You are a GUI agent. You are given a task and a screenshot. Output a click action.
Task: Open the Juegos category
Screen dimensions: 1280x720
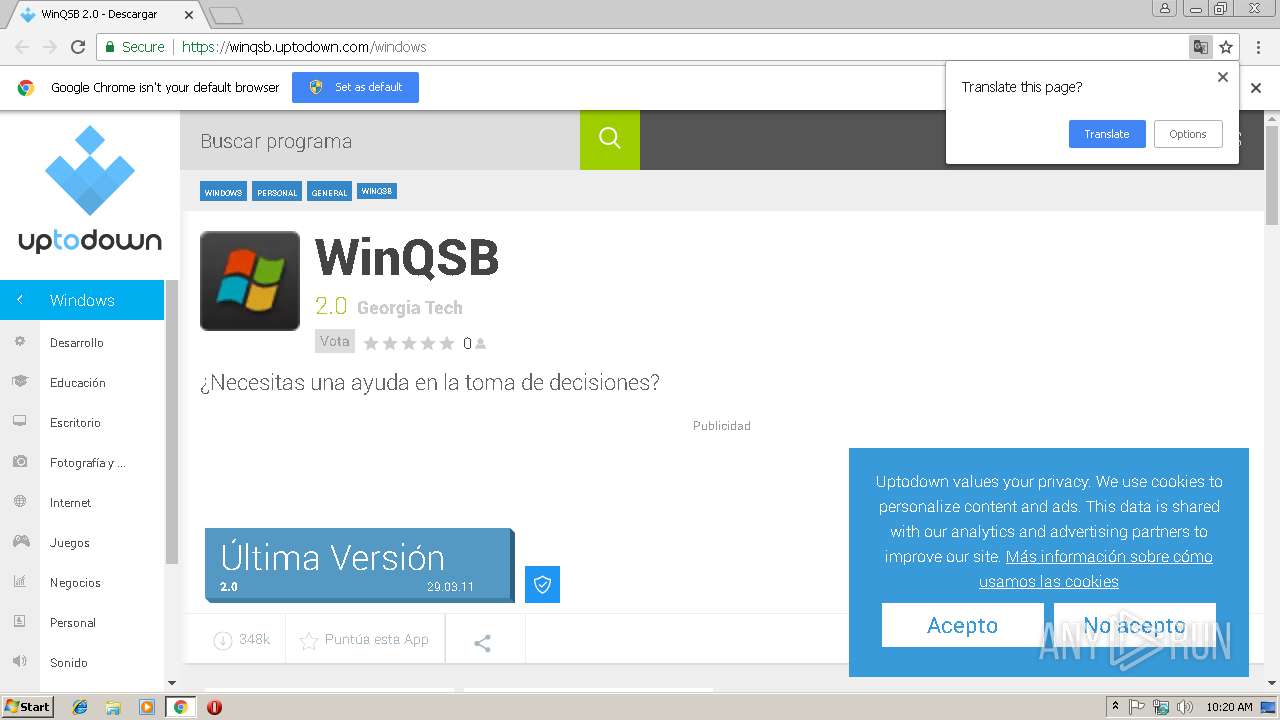point(70,542)
